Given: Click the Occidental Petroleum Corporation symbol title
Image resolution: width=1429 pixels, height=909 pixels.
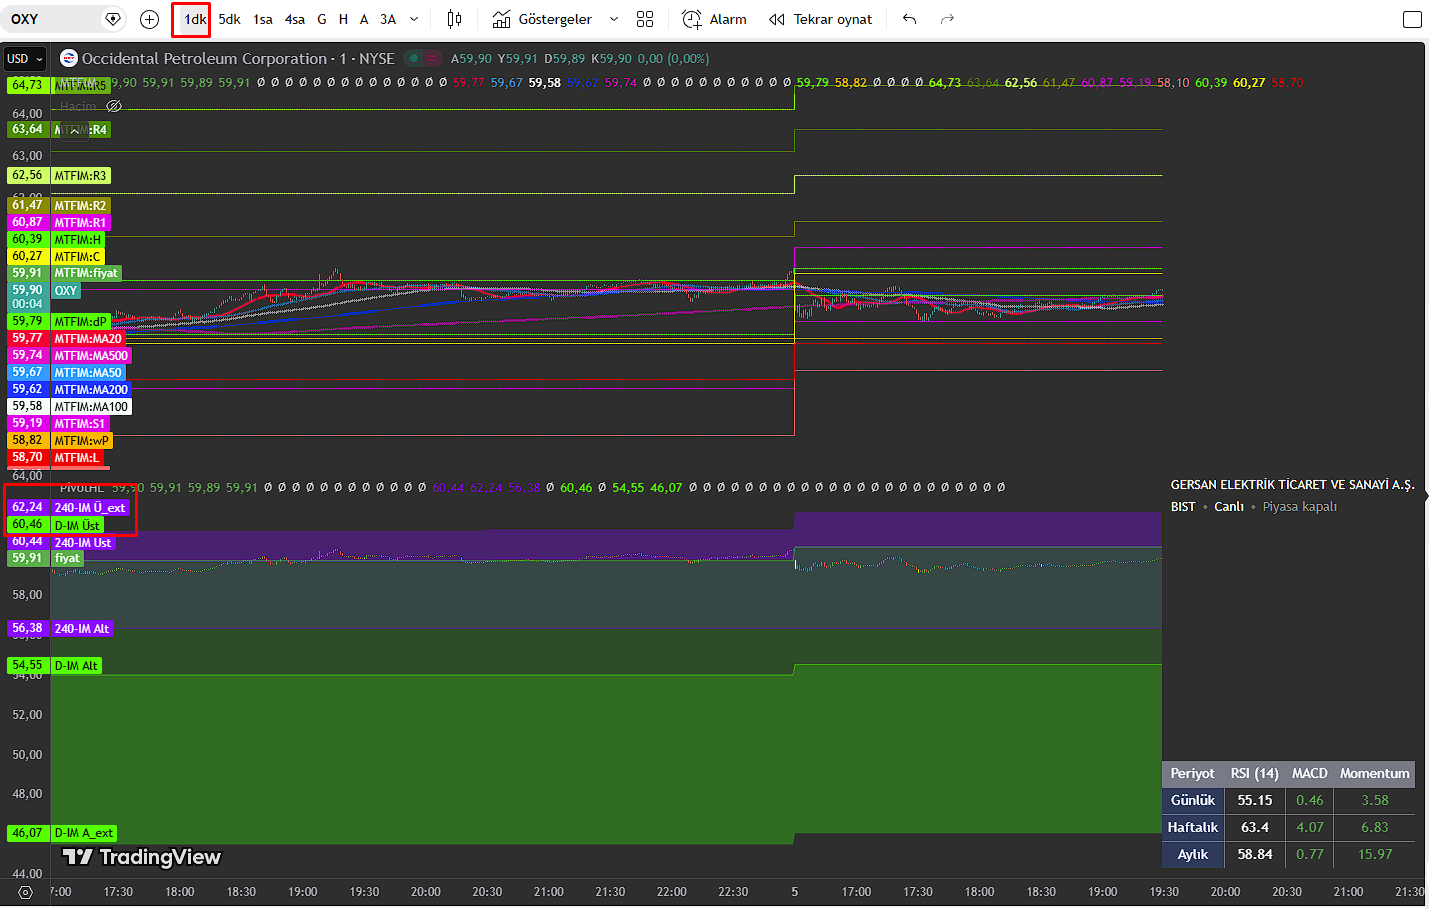Looking at the screenshot, I should coord(204,59).
